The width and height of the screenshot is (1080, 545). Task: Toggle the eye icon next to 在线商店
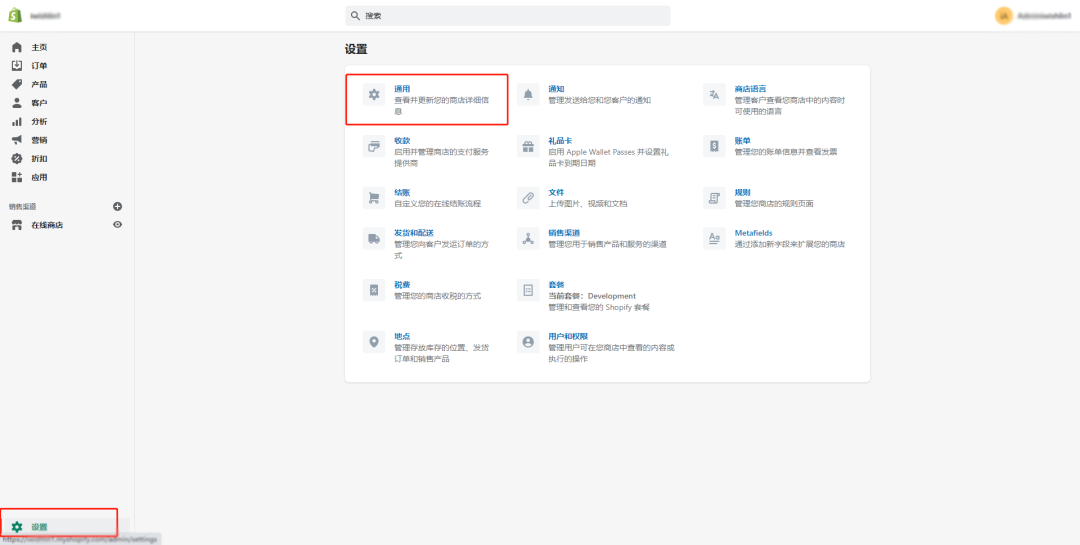(x=118, y=225)
